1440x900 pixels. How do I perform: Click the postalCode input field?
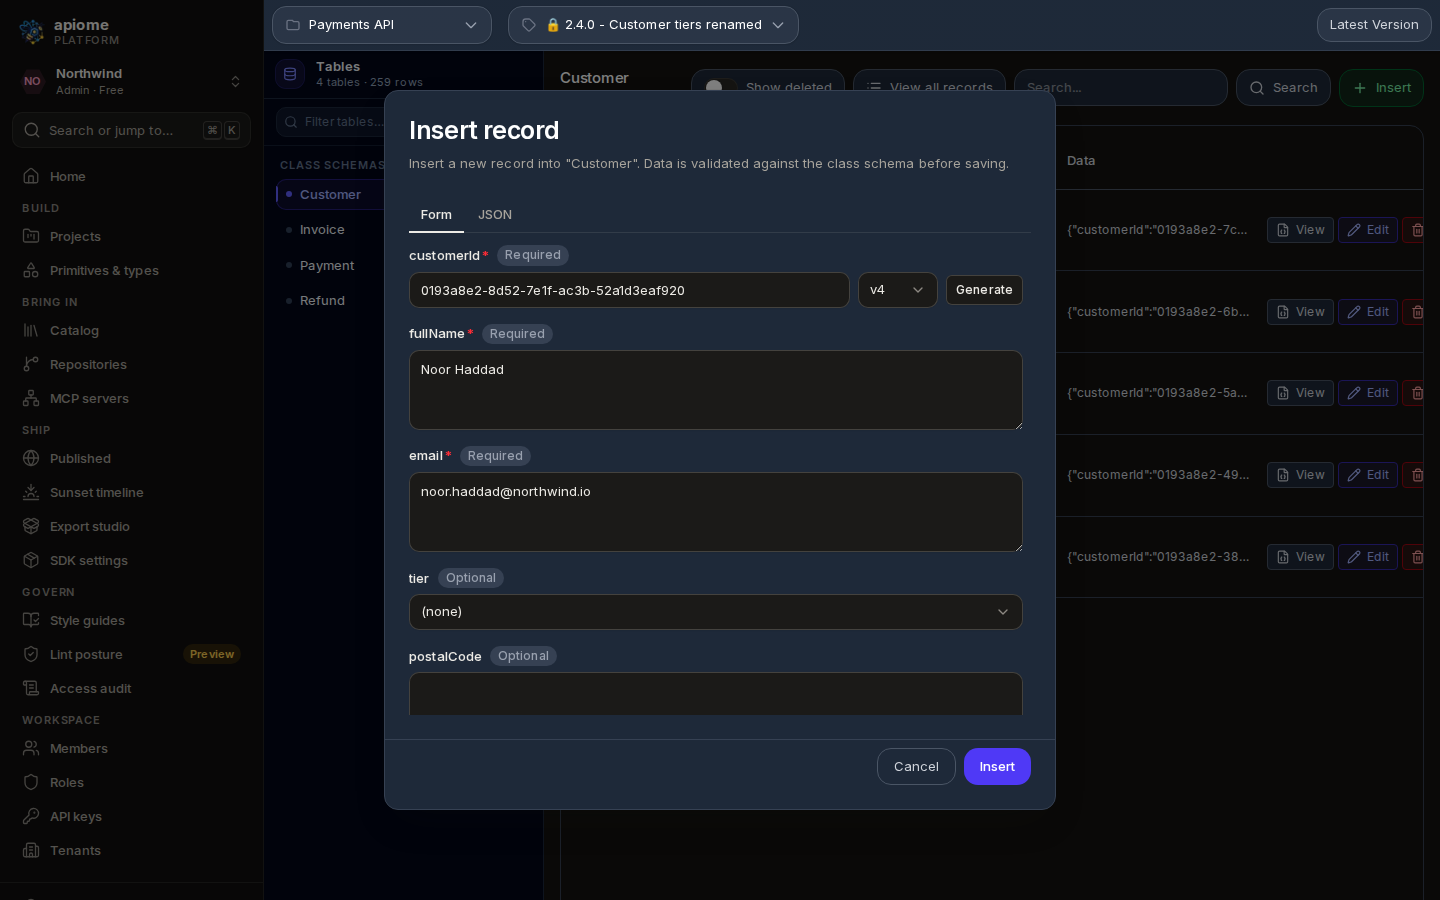(716, 694)
